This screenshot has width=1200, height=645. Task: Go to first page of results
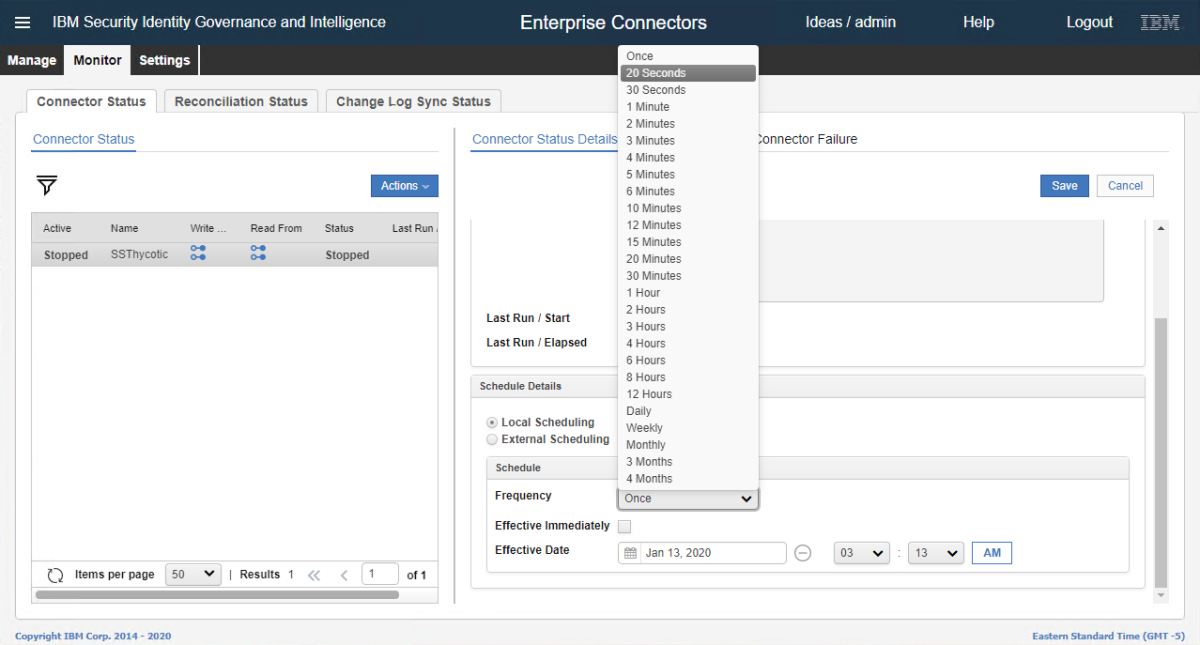click(314, 575)
